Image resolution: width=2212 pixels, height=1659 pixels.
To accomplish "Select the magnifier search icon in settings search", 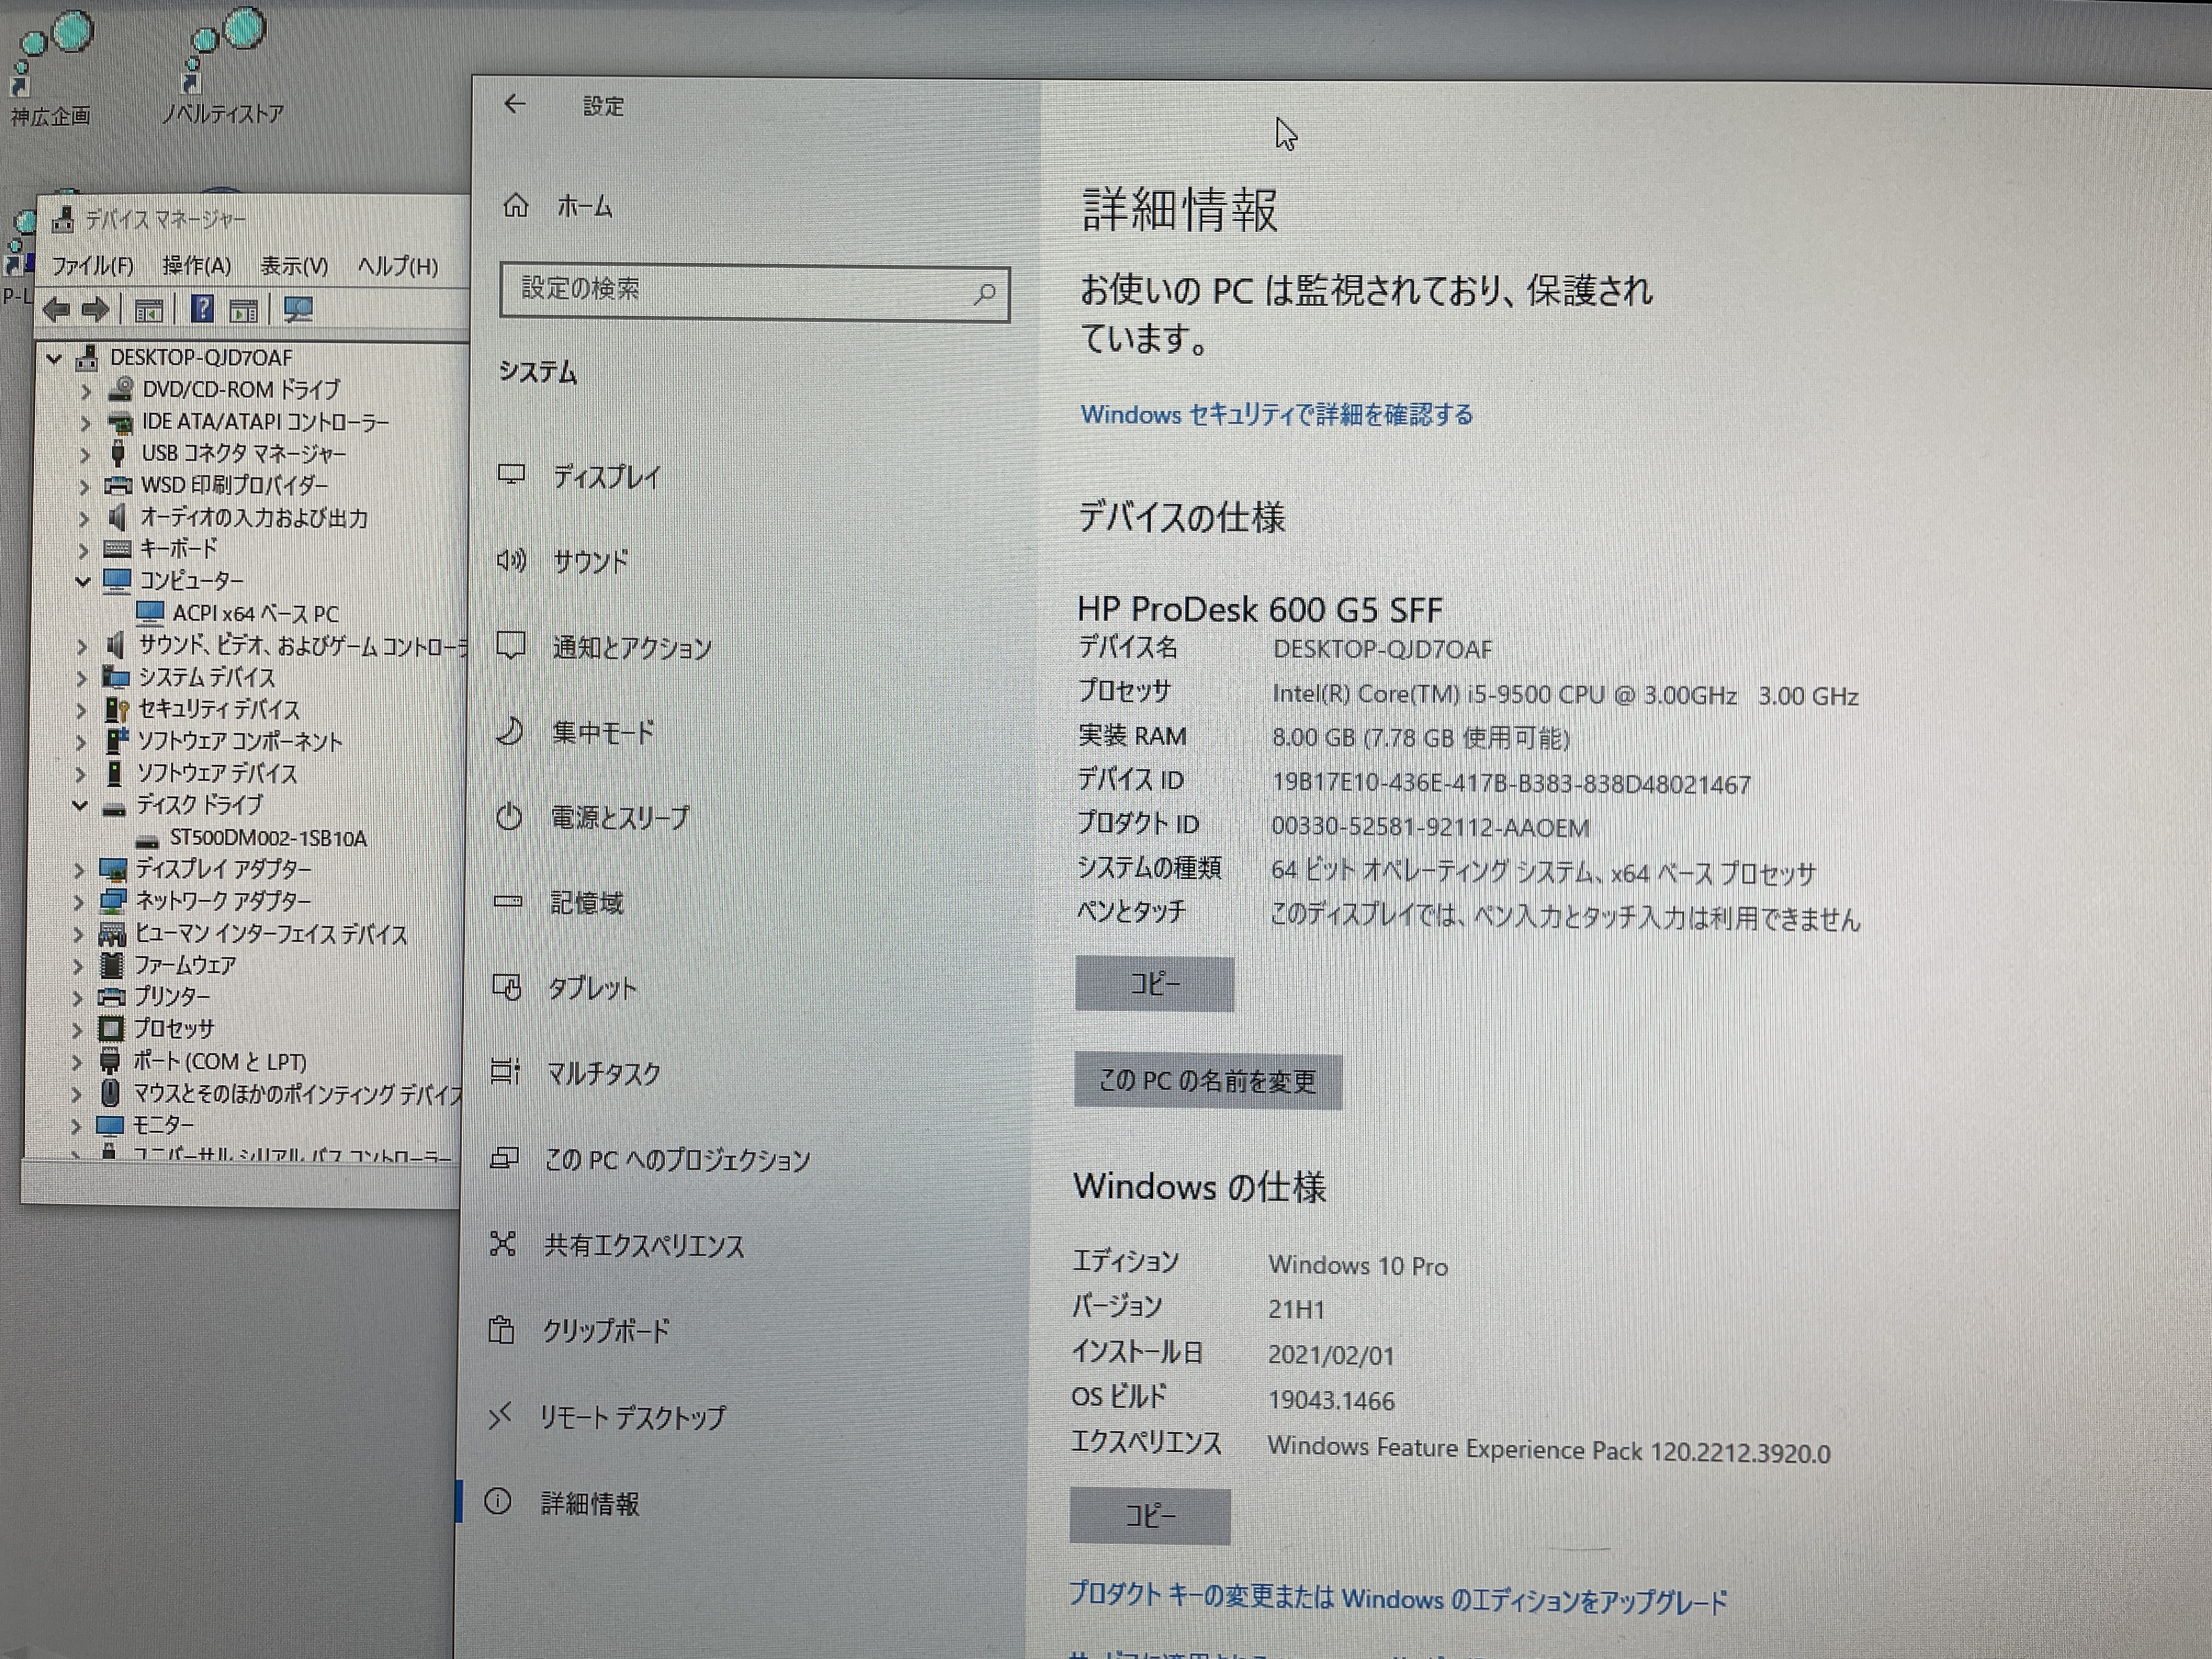I will click(x=984, y=293).
